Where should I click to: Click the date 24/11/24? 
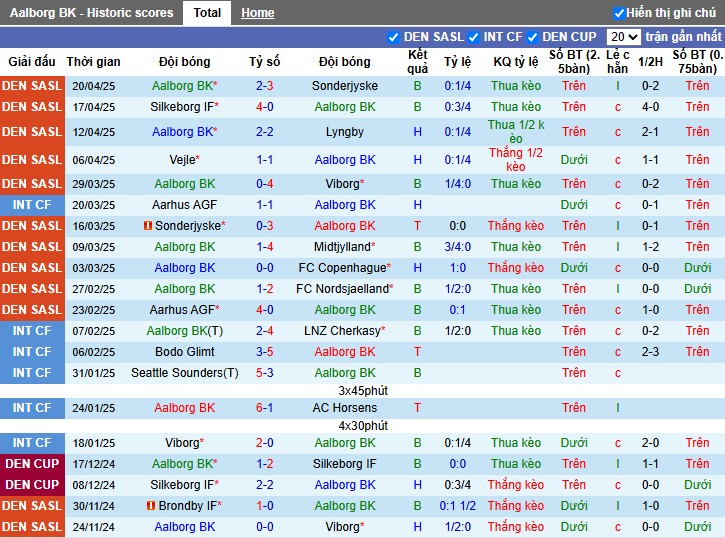[93, 527]
